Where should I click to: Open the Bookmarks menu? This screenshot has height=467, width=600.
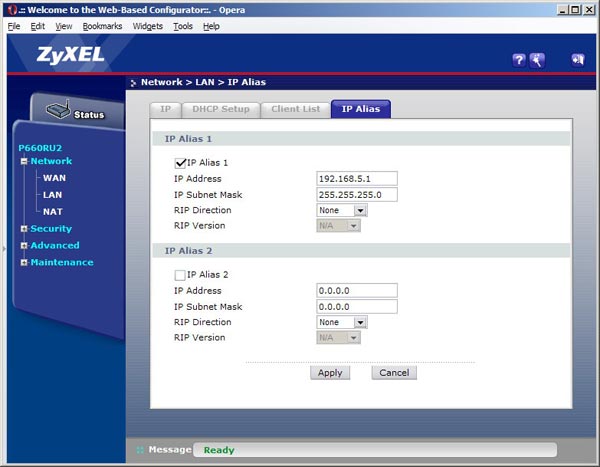click(x=102, y=26)
